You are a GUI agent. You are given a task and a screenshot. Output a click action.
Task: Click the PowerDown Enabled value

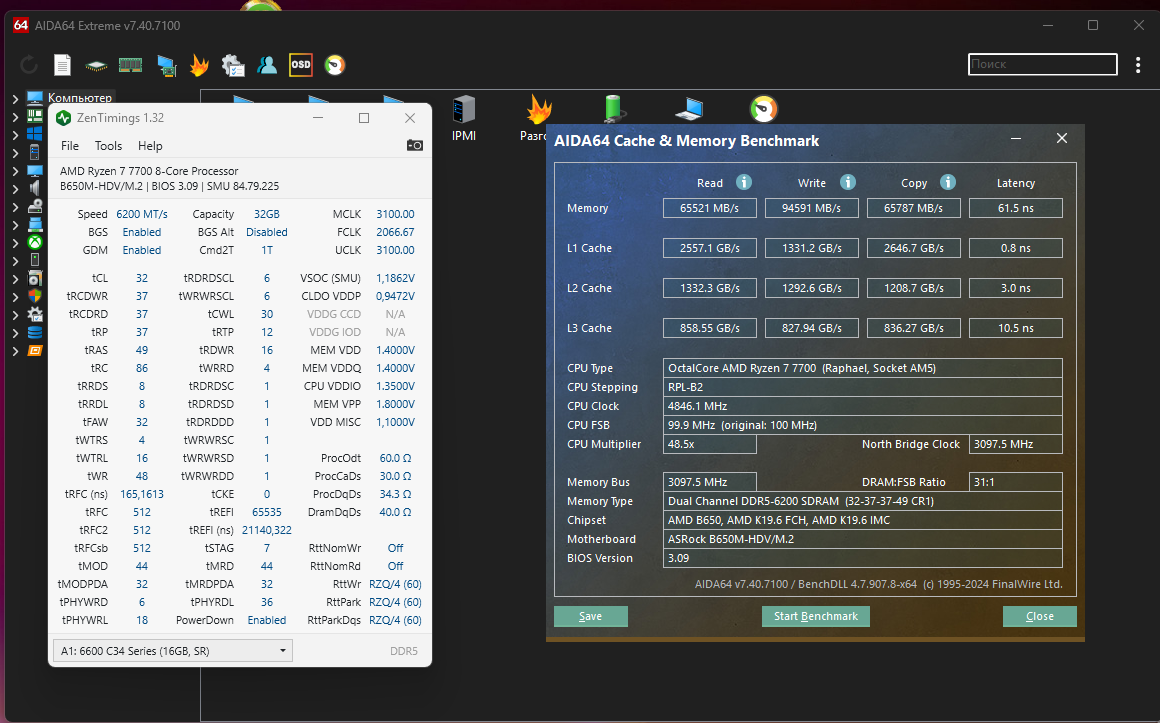pos(267,620)
